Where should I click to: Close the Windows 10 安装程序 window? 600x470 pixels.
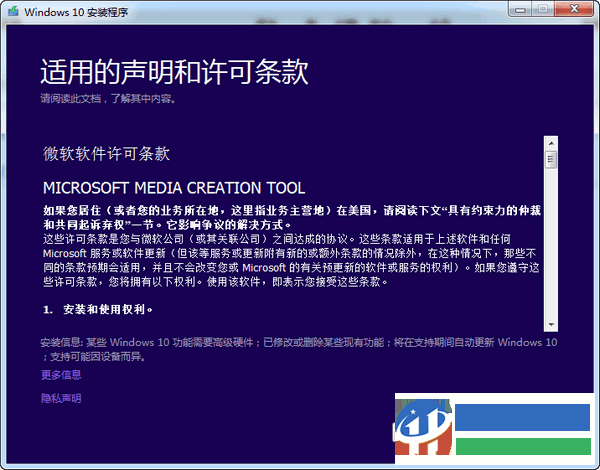(x=574, y=9)
